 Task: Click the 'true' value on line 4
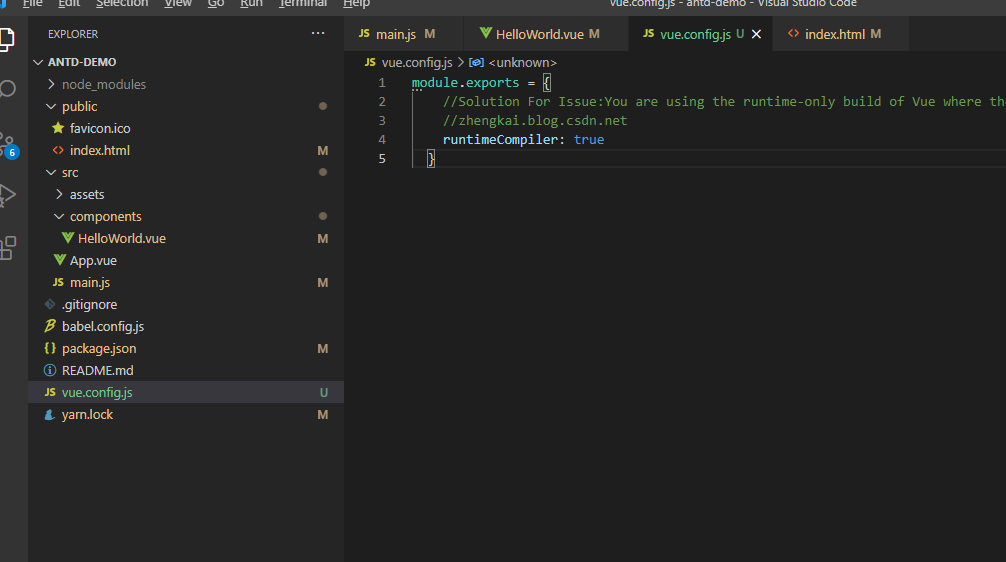point(588,139)
